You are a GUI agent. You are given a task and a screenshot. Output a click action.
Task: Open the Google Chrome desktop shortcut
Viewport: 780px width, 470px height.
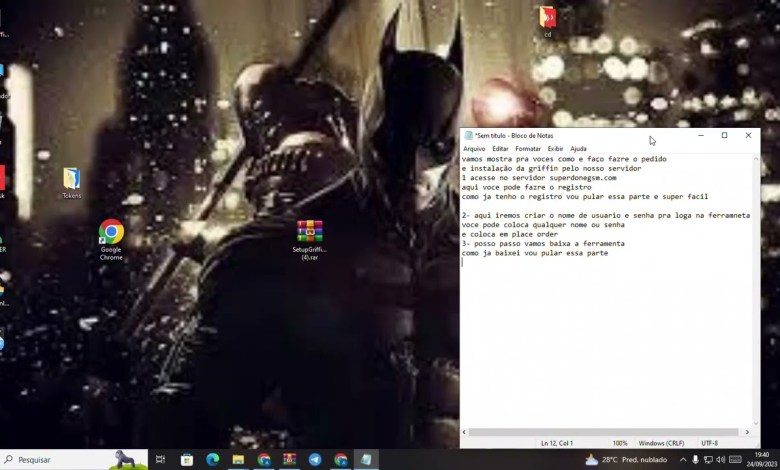pos(111,233)
